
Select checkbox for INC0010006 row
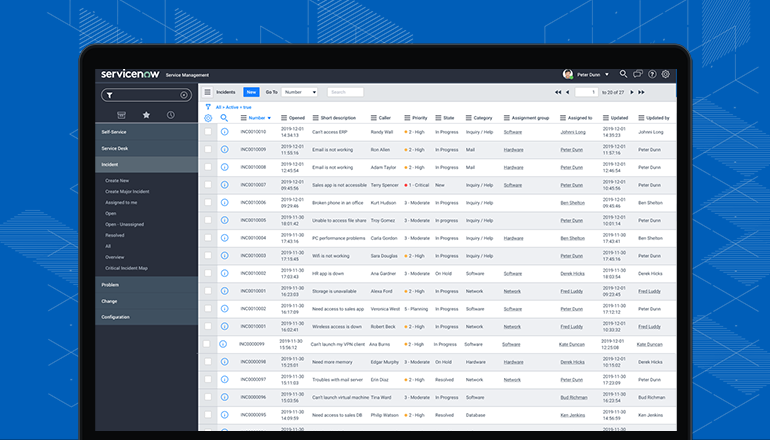point(208,202)
